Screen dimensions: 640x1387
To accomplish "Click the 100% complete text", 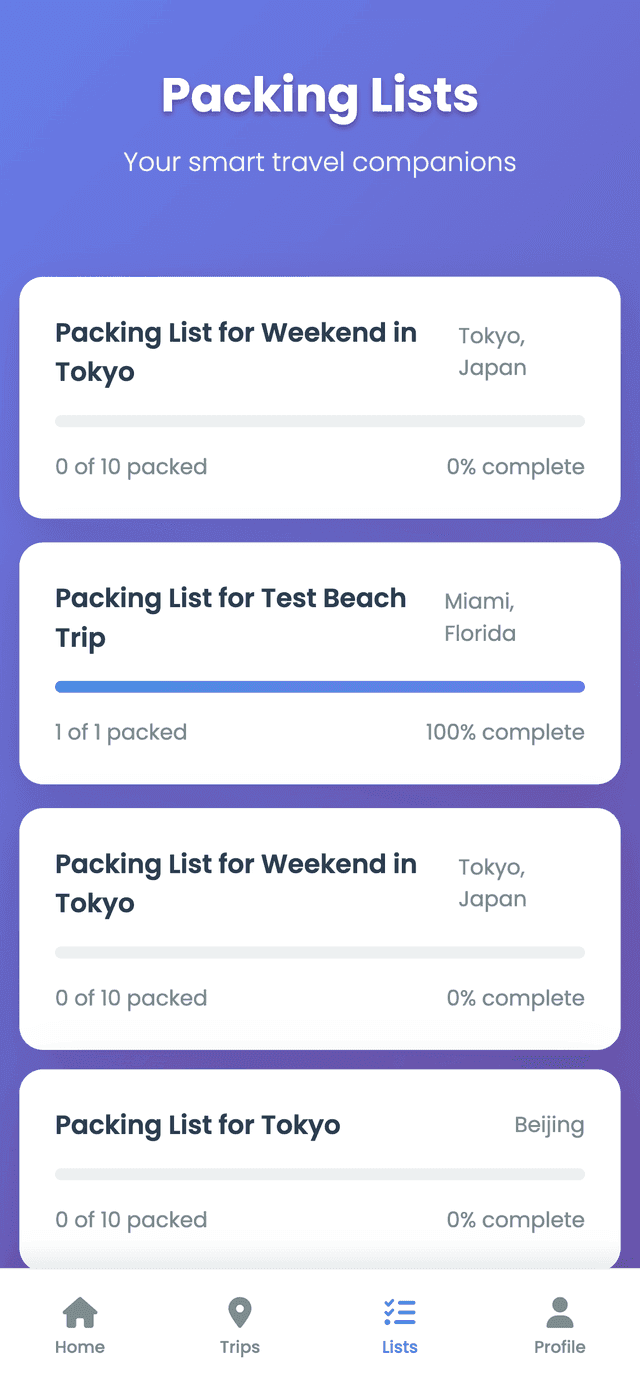I will 504,732.
